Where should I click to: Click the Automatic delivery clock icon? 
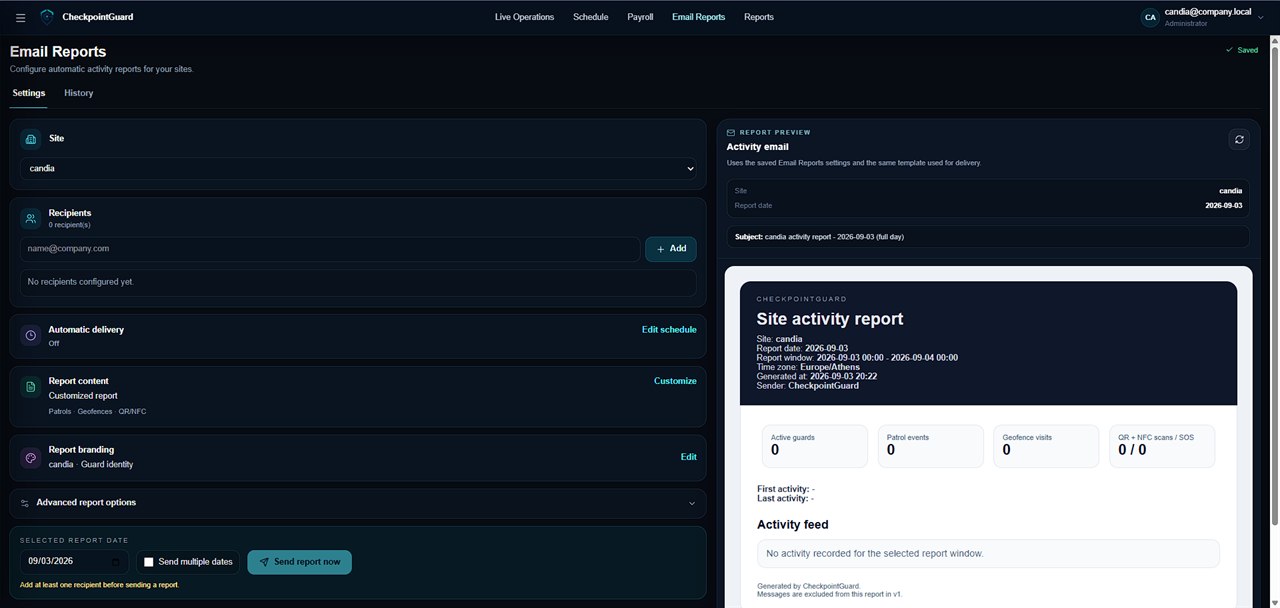[x=31, y=335]
